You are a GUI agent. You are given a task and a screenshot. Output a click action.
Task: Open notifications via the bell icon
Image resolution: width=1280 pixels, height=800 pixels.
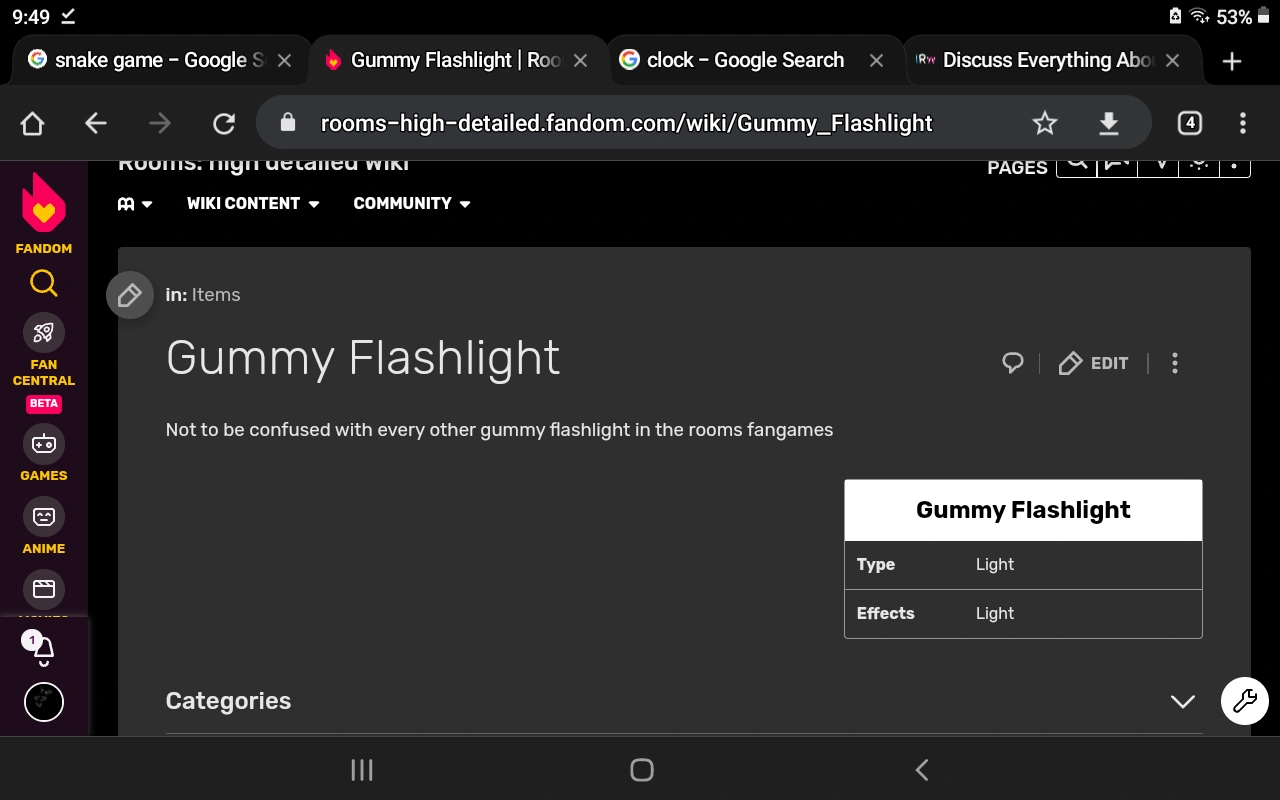pyautogui.click(x=43, y=649)
